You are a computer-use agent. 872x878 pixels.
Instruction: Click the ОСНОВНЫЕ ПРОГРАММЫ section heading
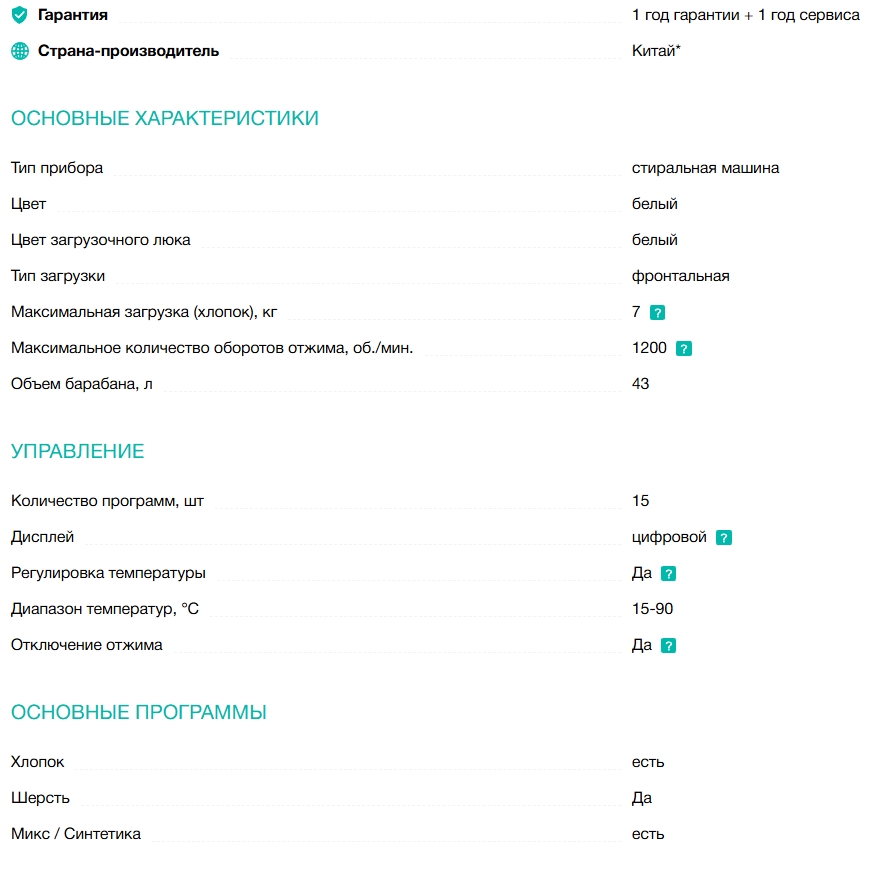click(x=139, y=713)
